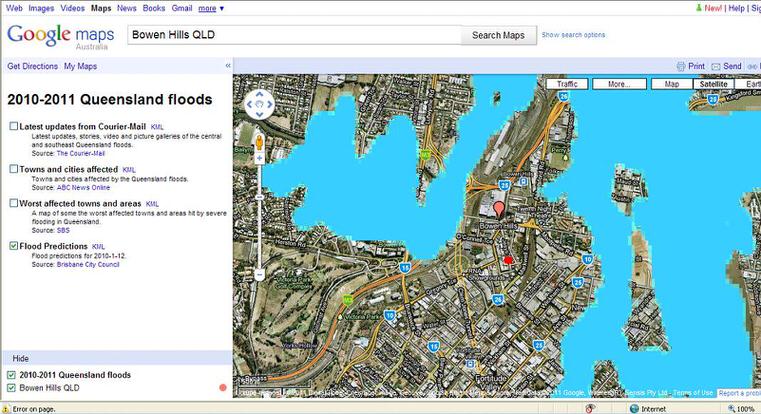
Task: Collapse the left panel with double chevron
Action: 228,66
